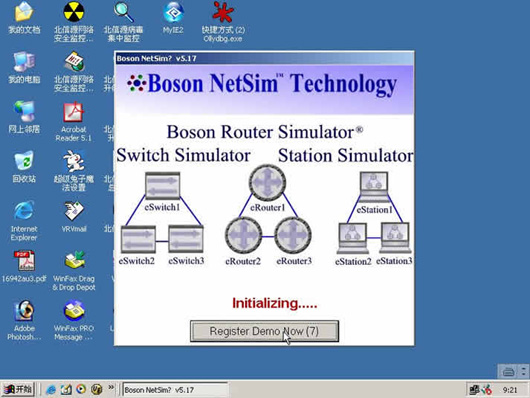Click the colorful disc quick launch icon
The image size is (530, 398).
(x=81, y=389)
